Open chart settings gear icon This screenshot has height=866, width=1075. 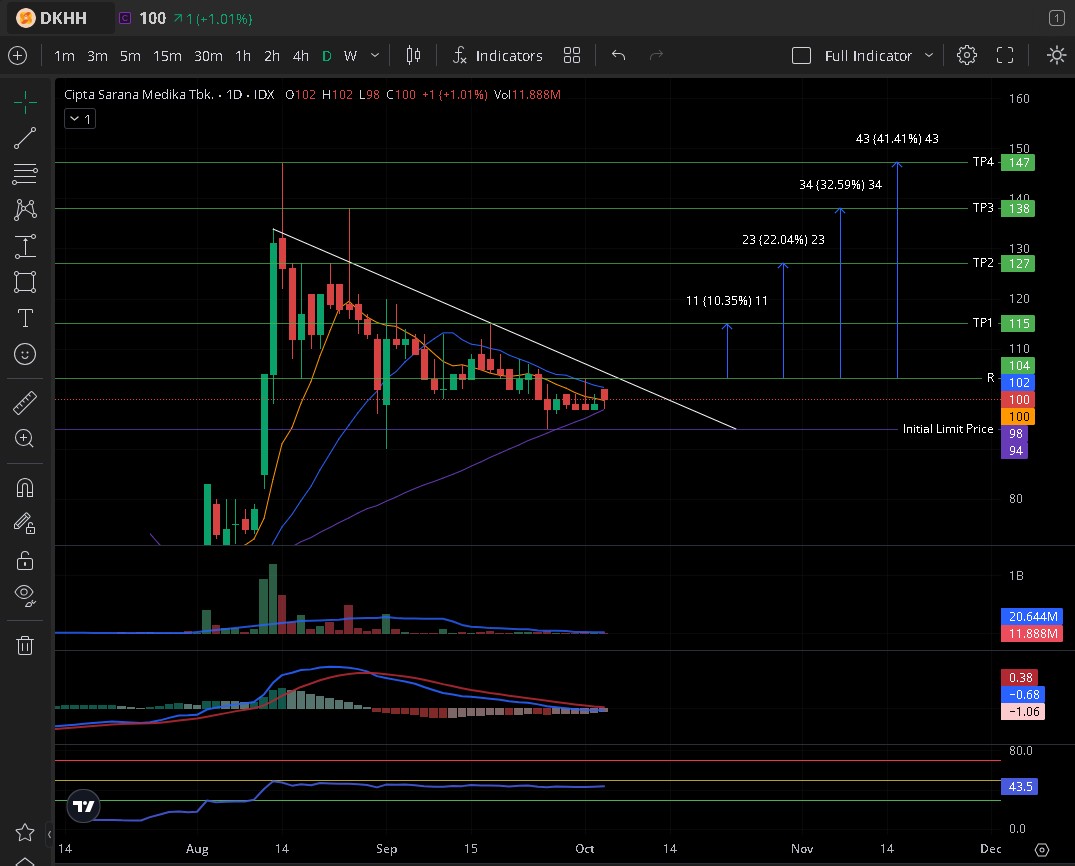[967, 56]
